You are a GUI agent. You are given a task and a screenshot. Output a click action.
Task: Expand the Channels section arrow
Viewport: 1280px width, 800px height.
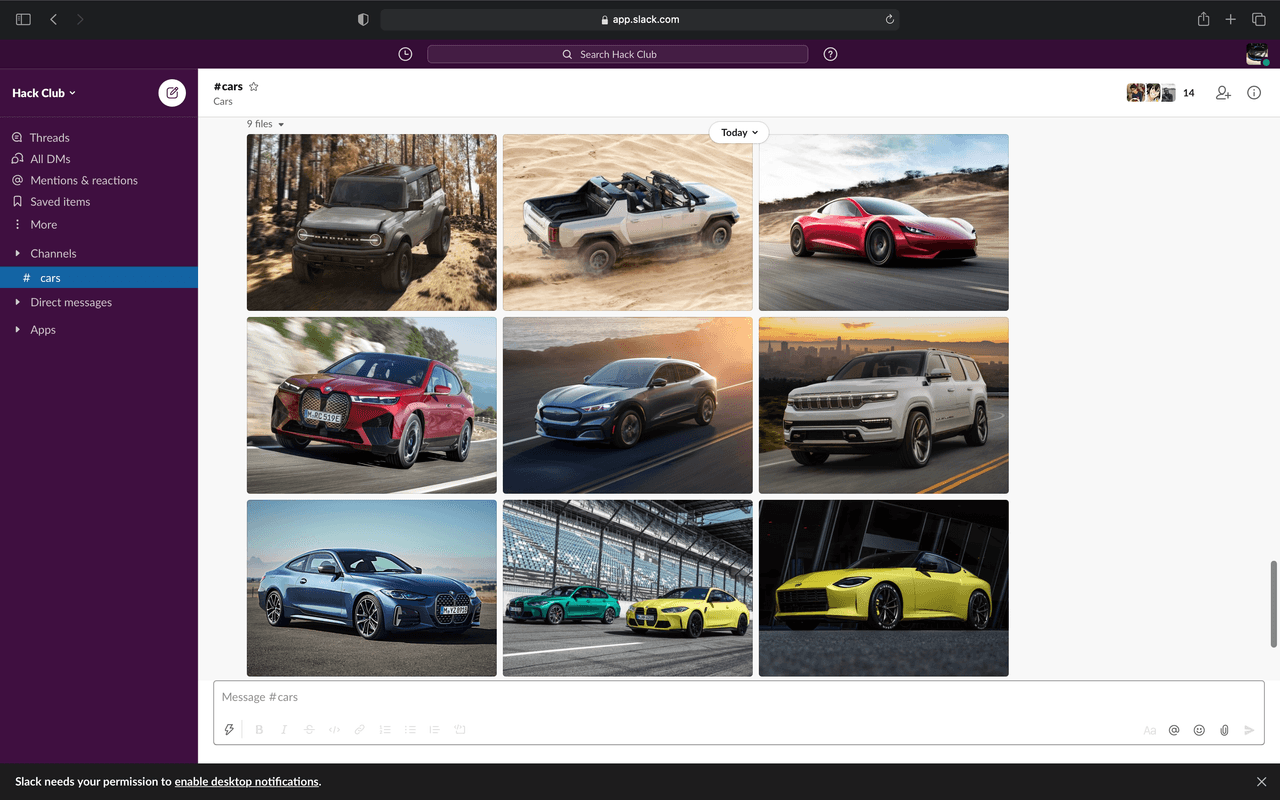[x=17, y=253]
